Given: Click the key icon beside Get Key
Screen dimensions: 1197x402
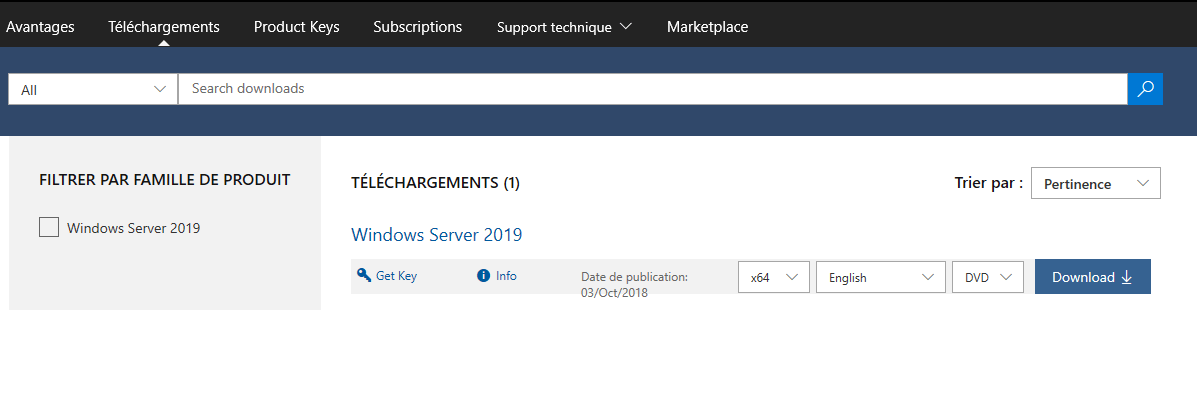Looking at the screenshot, I should pyautogui.click(x=363, y=275).
